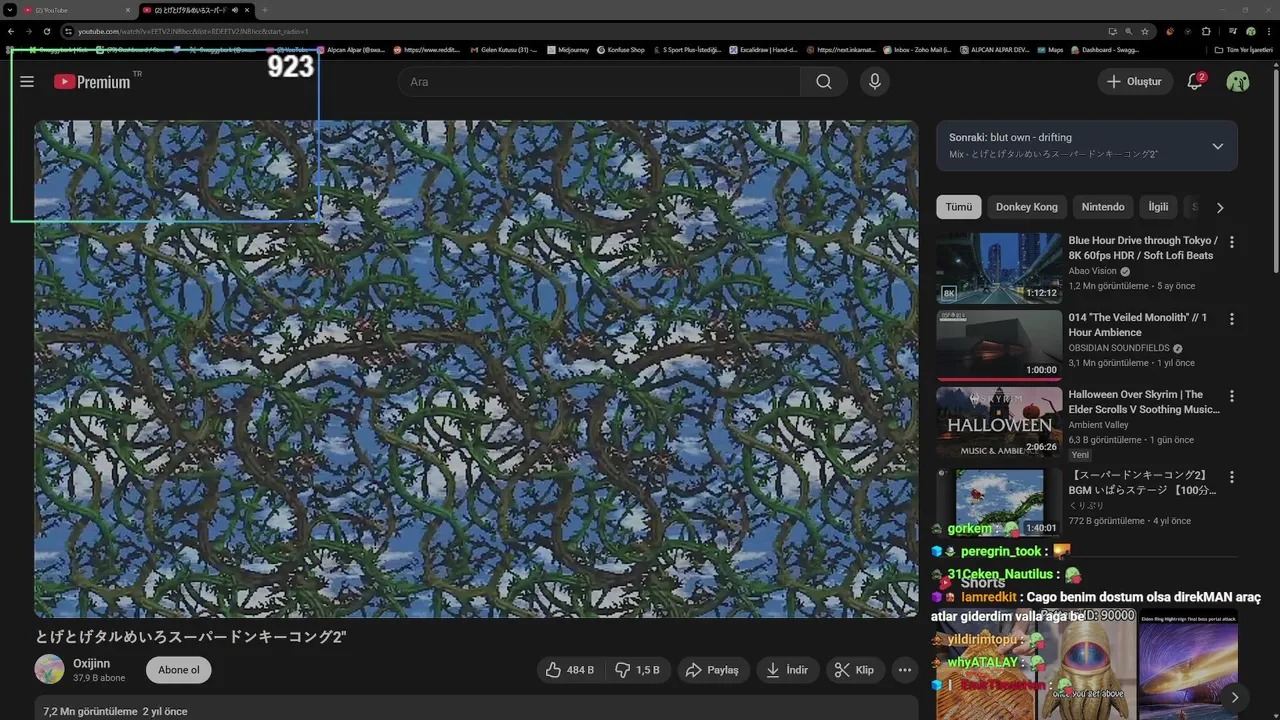The width and height of the screenshot is (1280, 720).
Task: Open the zoom magnifier in the address bar
Action: 1129,31
